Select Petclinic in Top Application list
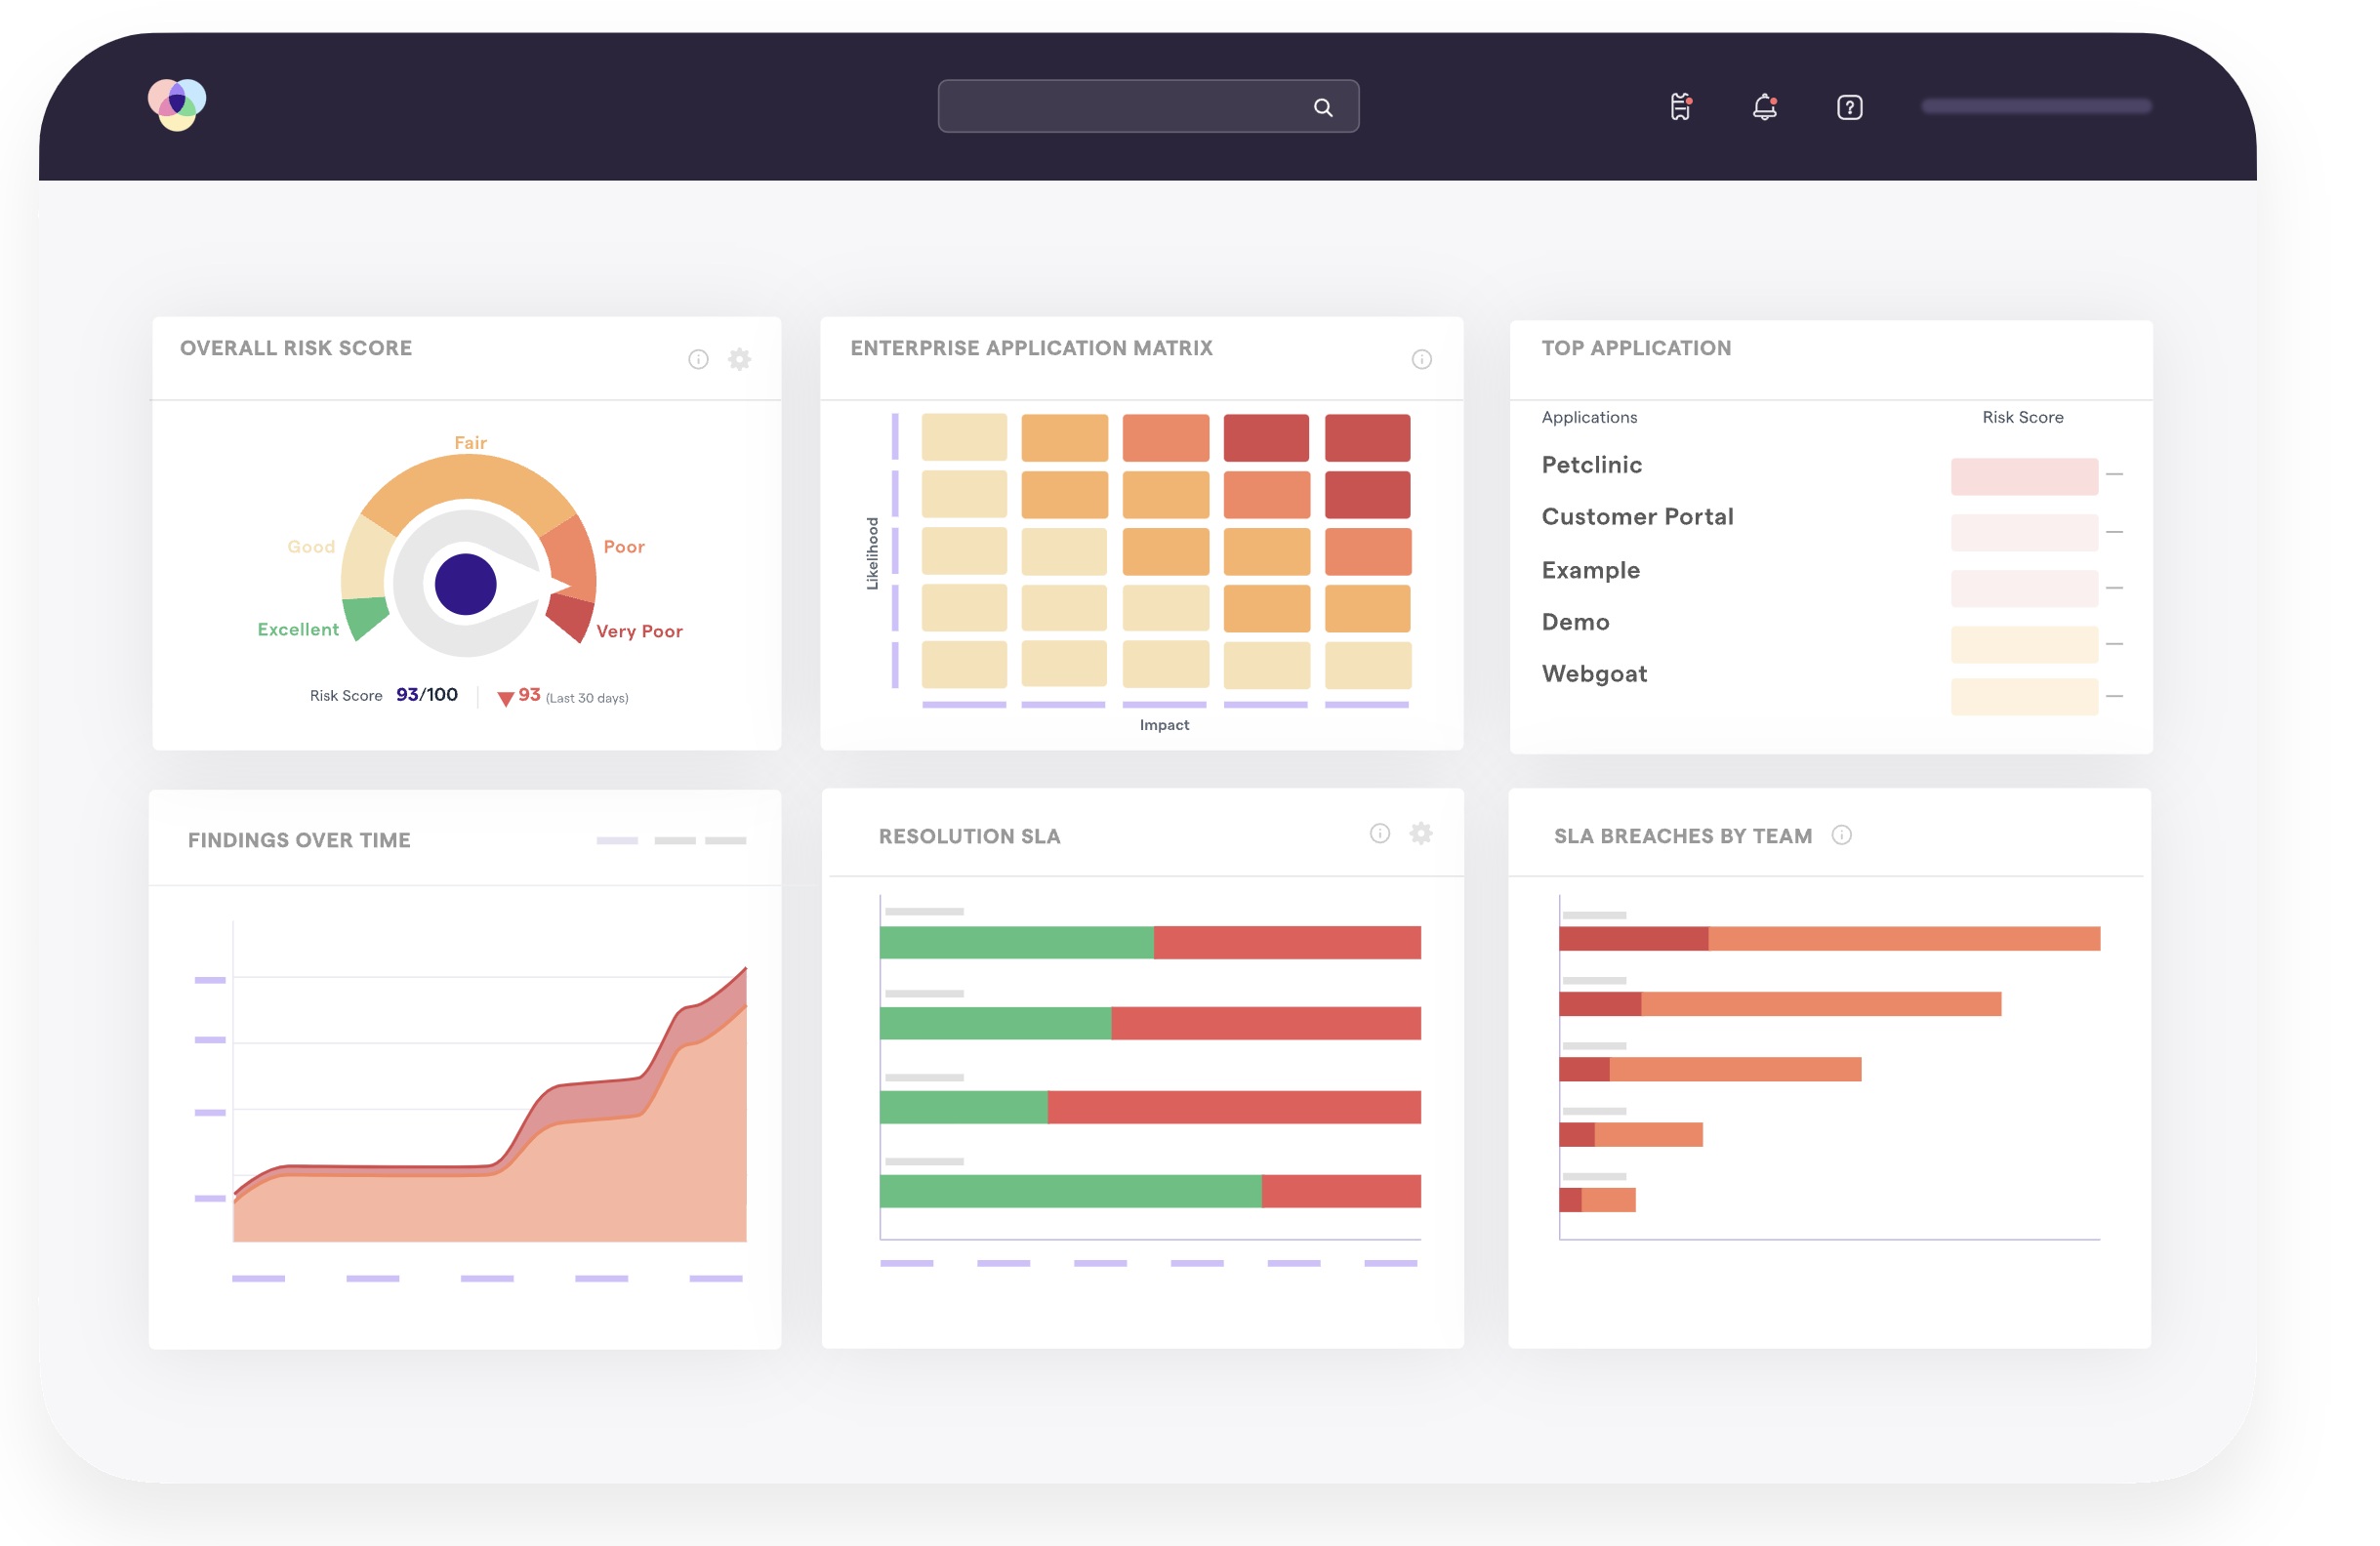This screenshot has width=2380, height=1546. click(x=1591, y=465)
